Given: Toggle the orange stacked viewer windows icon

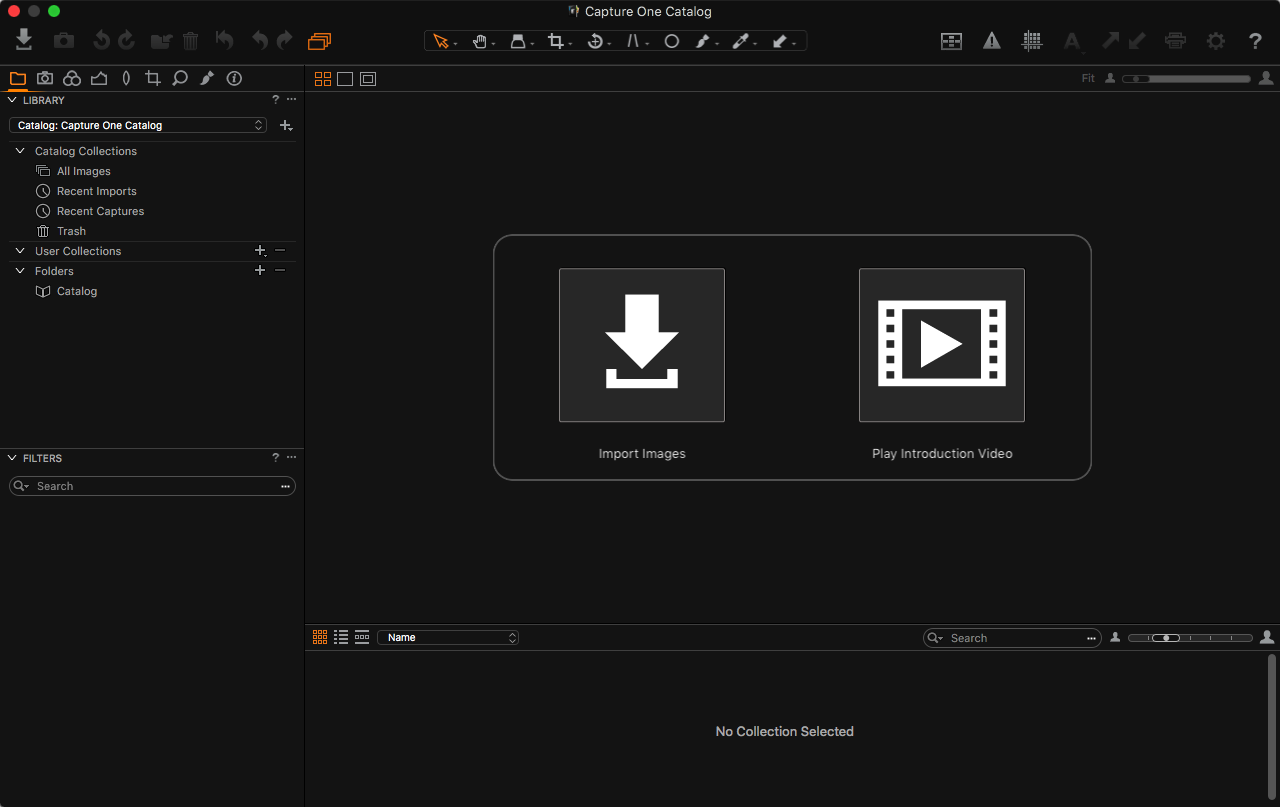Looking at the screenshot, I should pyautogui.click(x=319, y=41).
